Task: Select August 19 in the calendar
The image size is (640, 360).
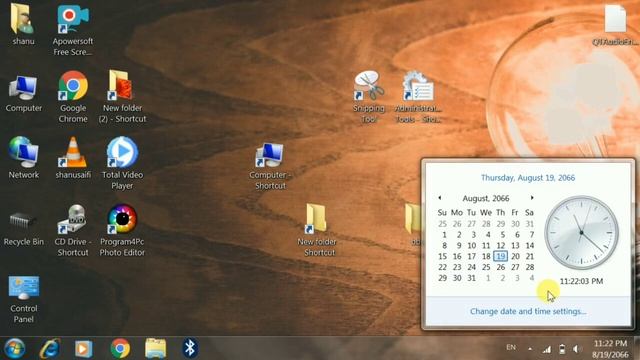Action: (x=500, y=256)
